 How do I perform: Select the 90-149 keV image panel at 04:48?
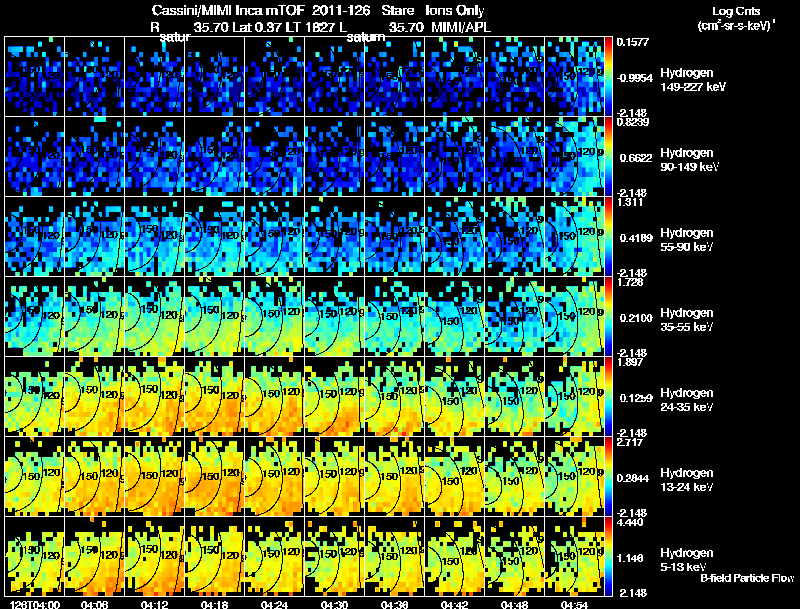click(514, 156)
